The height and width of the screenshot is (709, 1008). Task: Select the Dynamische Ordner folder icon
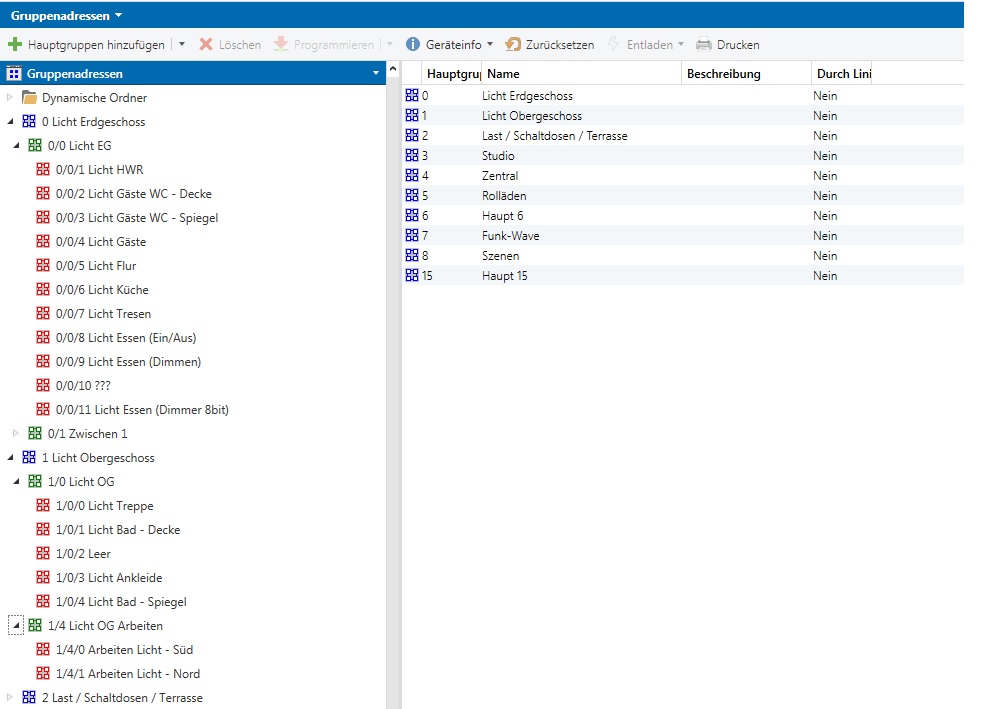[x=29, y=98]
